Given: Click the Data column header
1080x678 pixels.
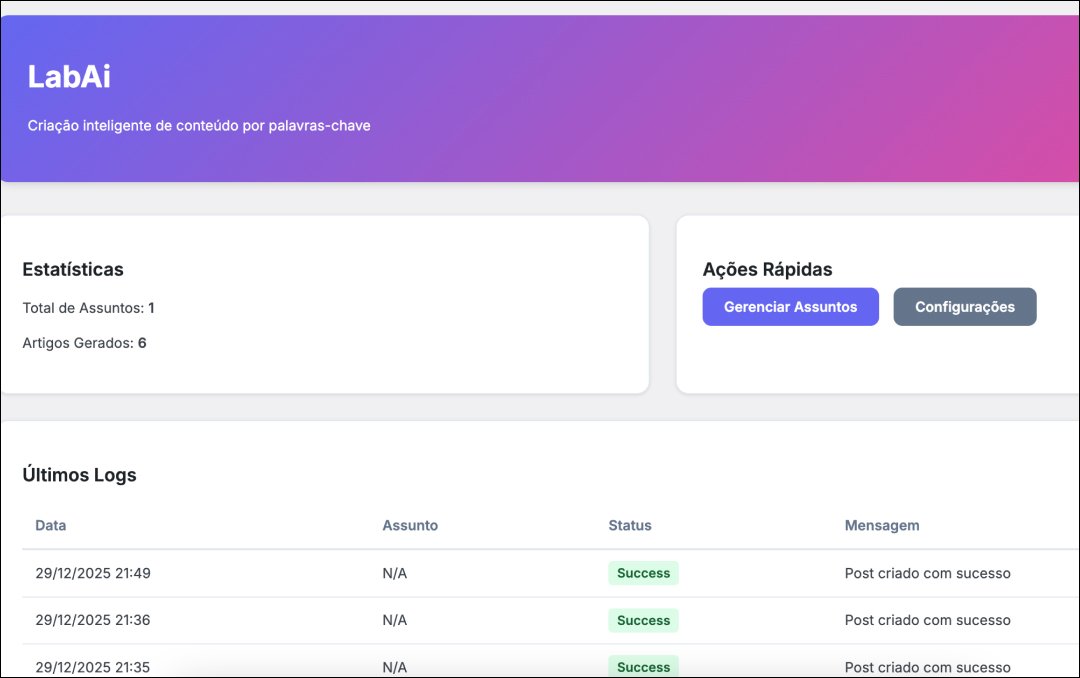Looking at the screenshot, I should pyautogui.click(x=51, y=525).
